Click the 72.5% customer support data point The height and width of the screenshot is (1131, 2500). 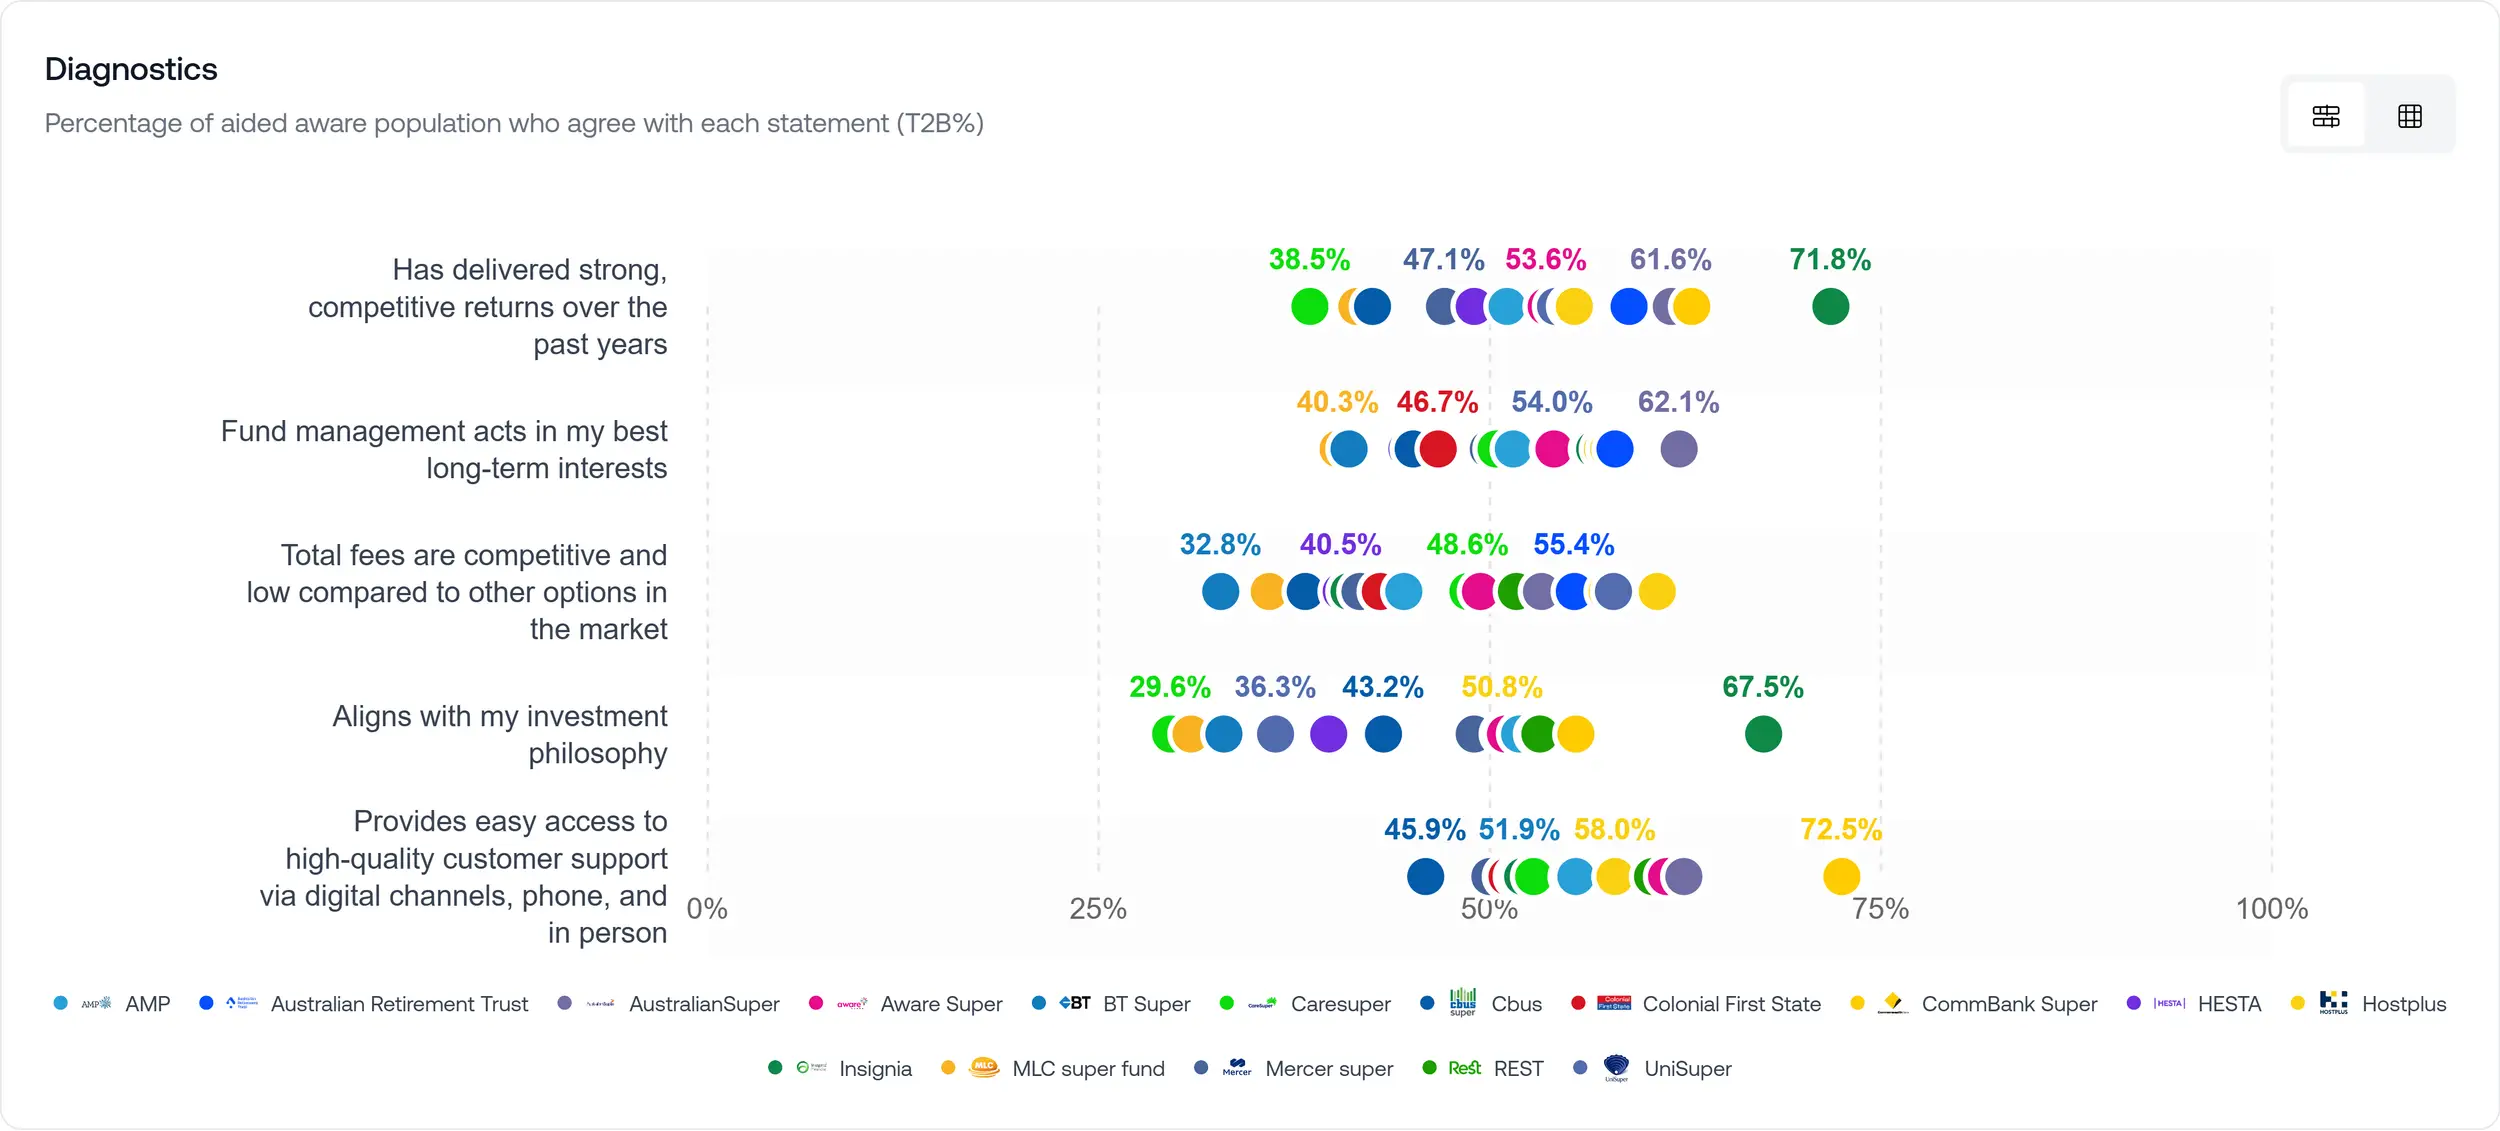[x=1841, y=877]
